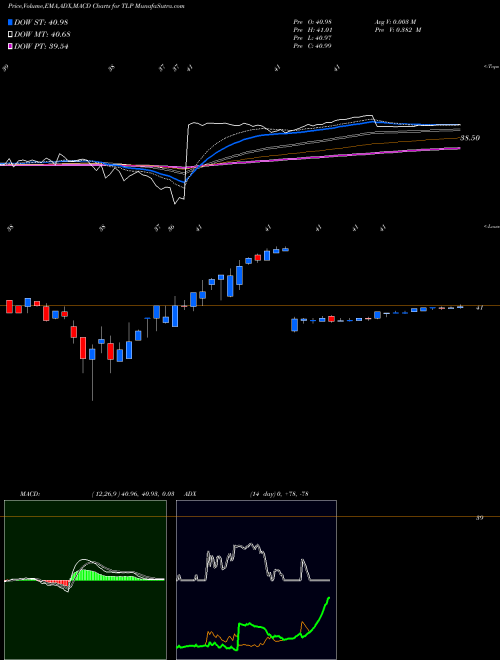Click the '<Tops' label at right edge
This screenshot has width=500, height=660.
(x=492, y=67)
